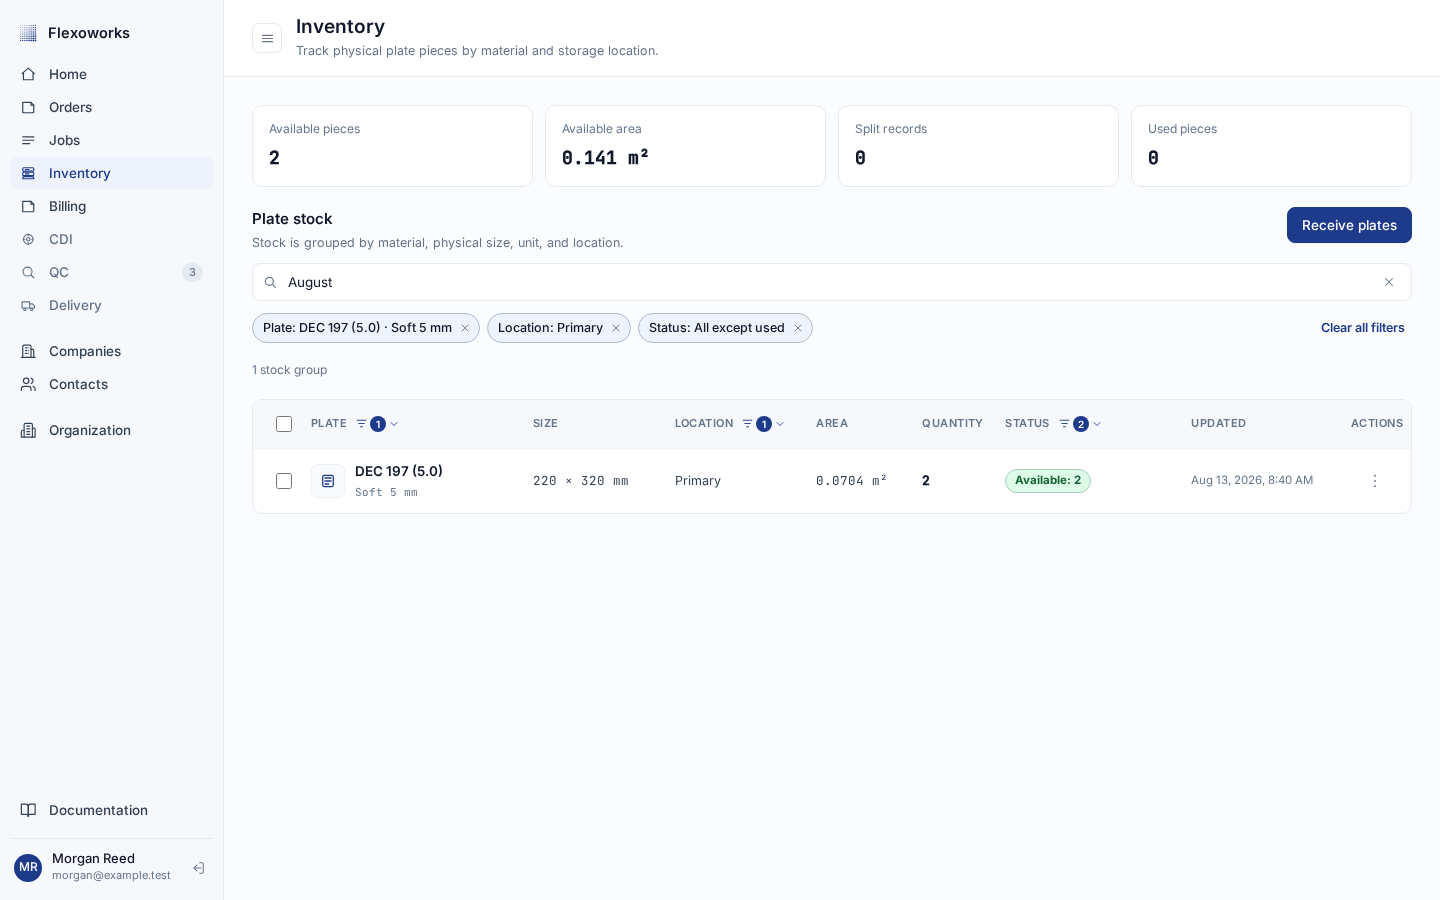Click the Quantity column header

pyautogui.click(x=952, y=424)
